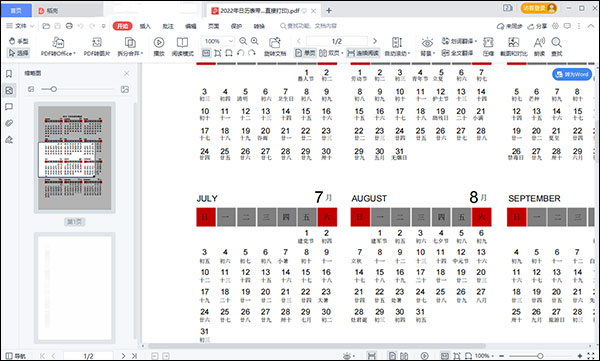Zoom in with the plus magnifier
The width and height of the screenshot is (600, 361).
click(254, 41)
